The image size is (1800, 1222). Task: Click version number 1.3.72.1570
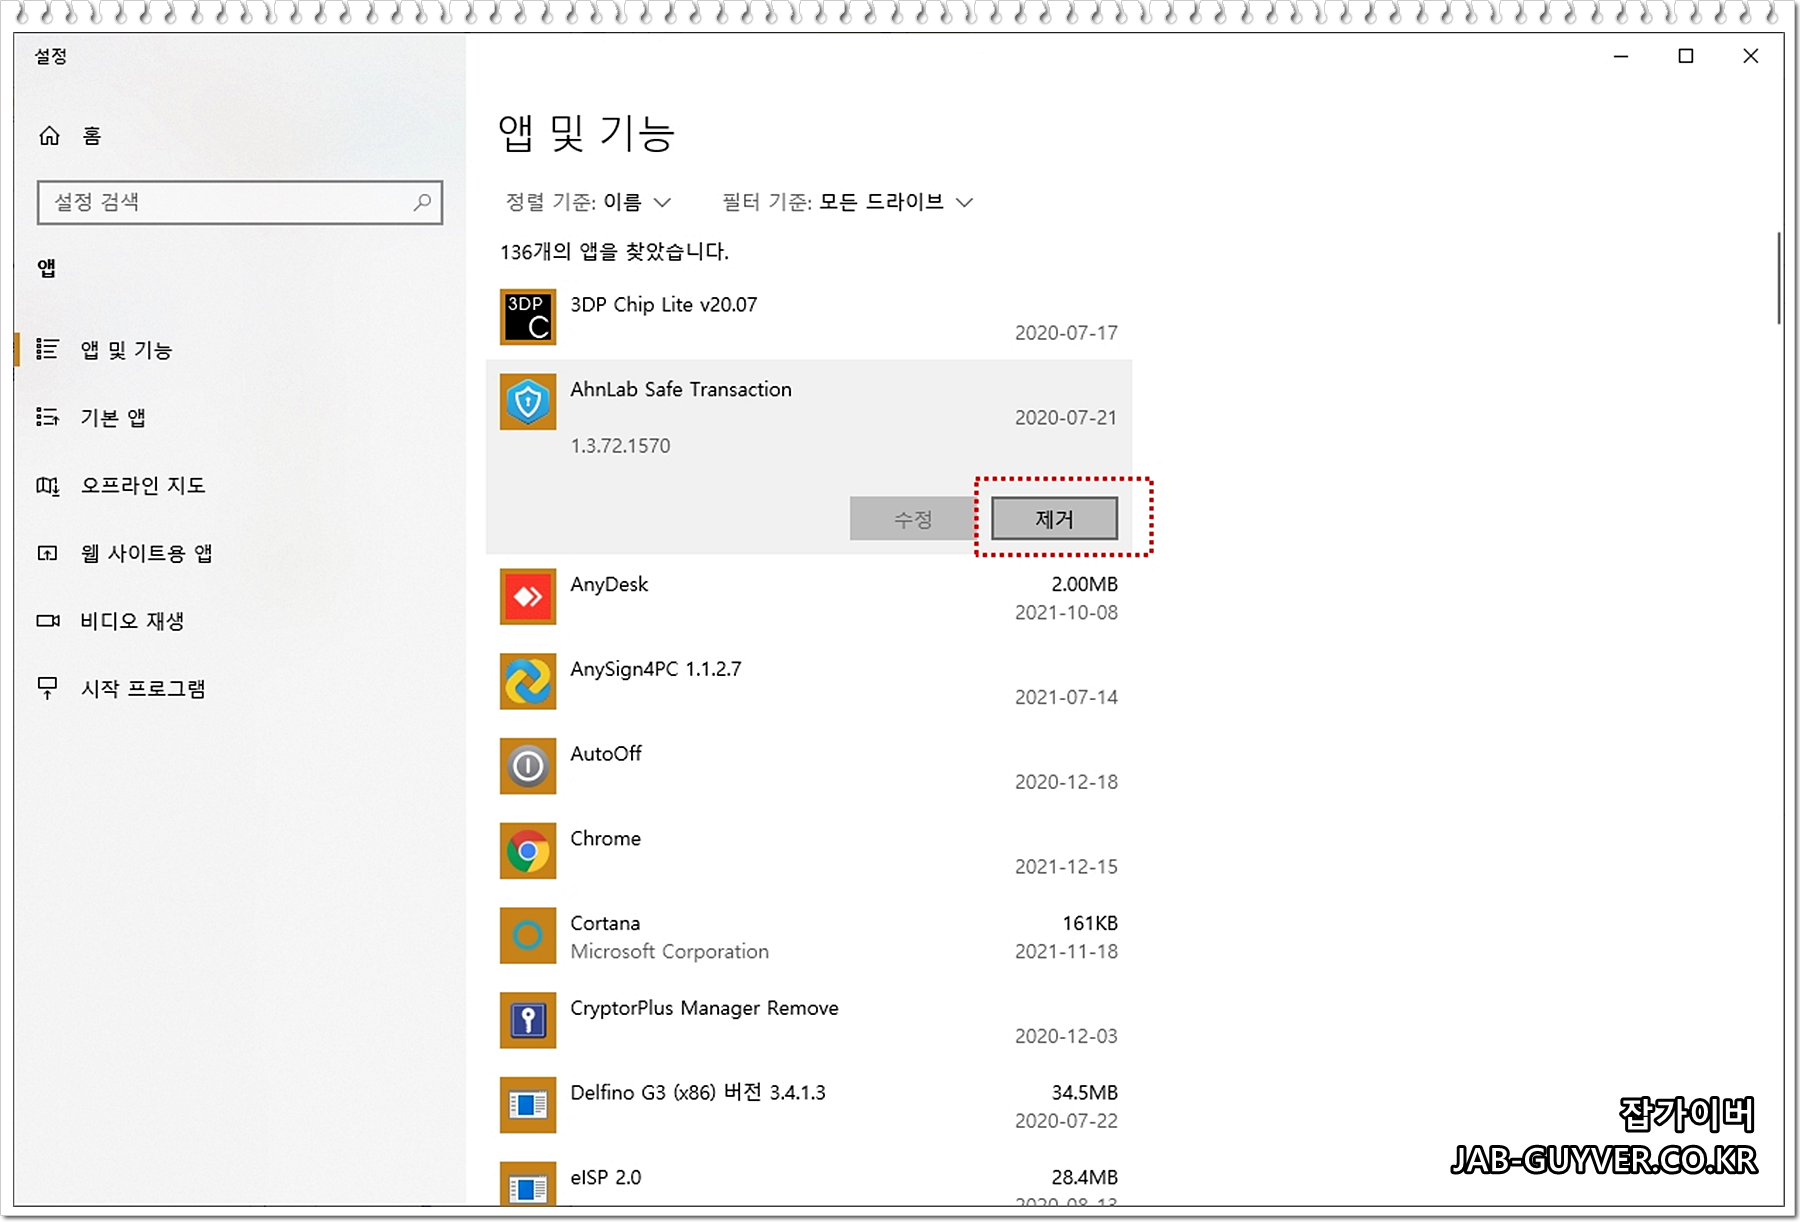tap(621, 446)
